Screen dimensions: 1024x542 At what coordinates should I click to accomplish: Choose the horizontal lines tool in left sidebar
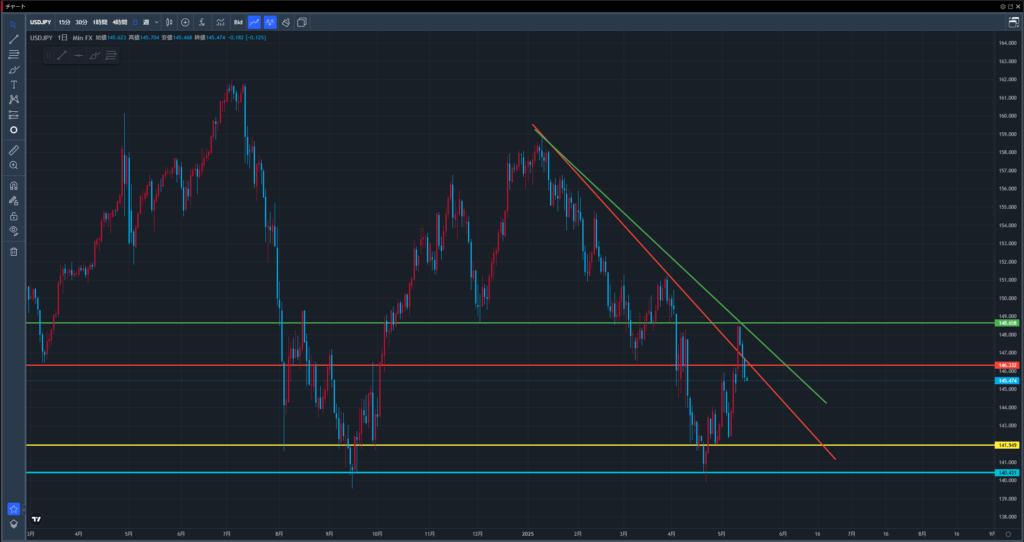(13, 55)
